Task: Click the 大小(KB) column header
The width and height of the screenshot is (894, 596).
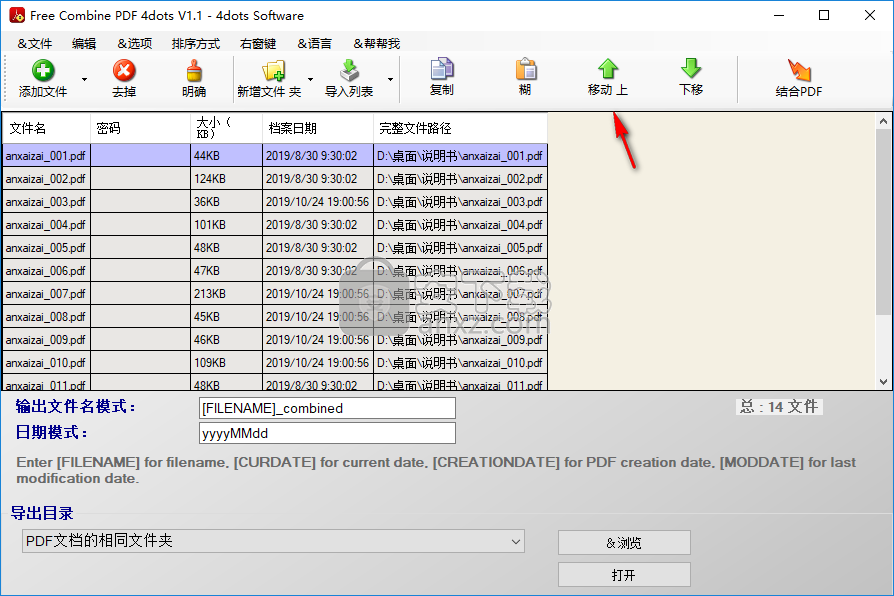Action: pyautogui.click(x=226, y=128)
